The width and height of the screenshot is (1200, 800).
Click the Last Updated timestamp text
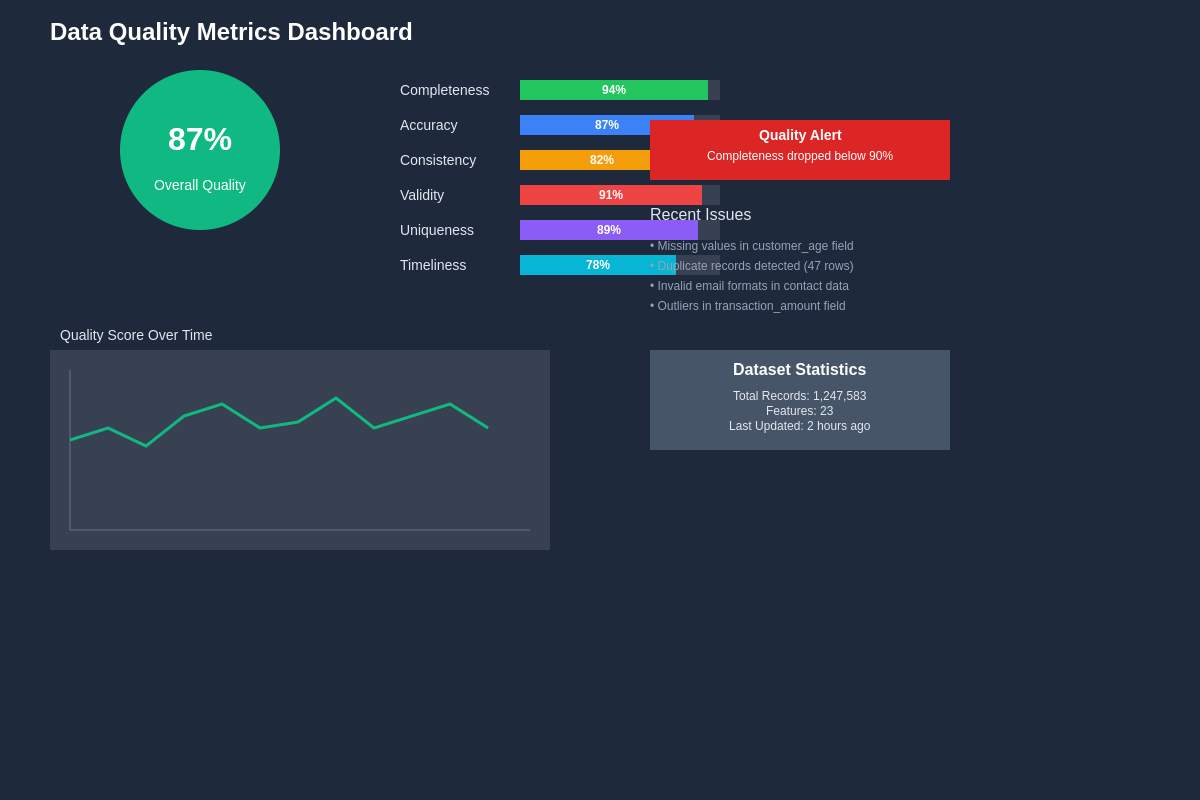[x=799, y=426]
